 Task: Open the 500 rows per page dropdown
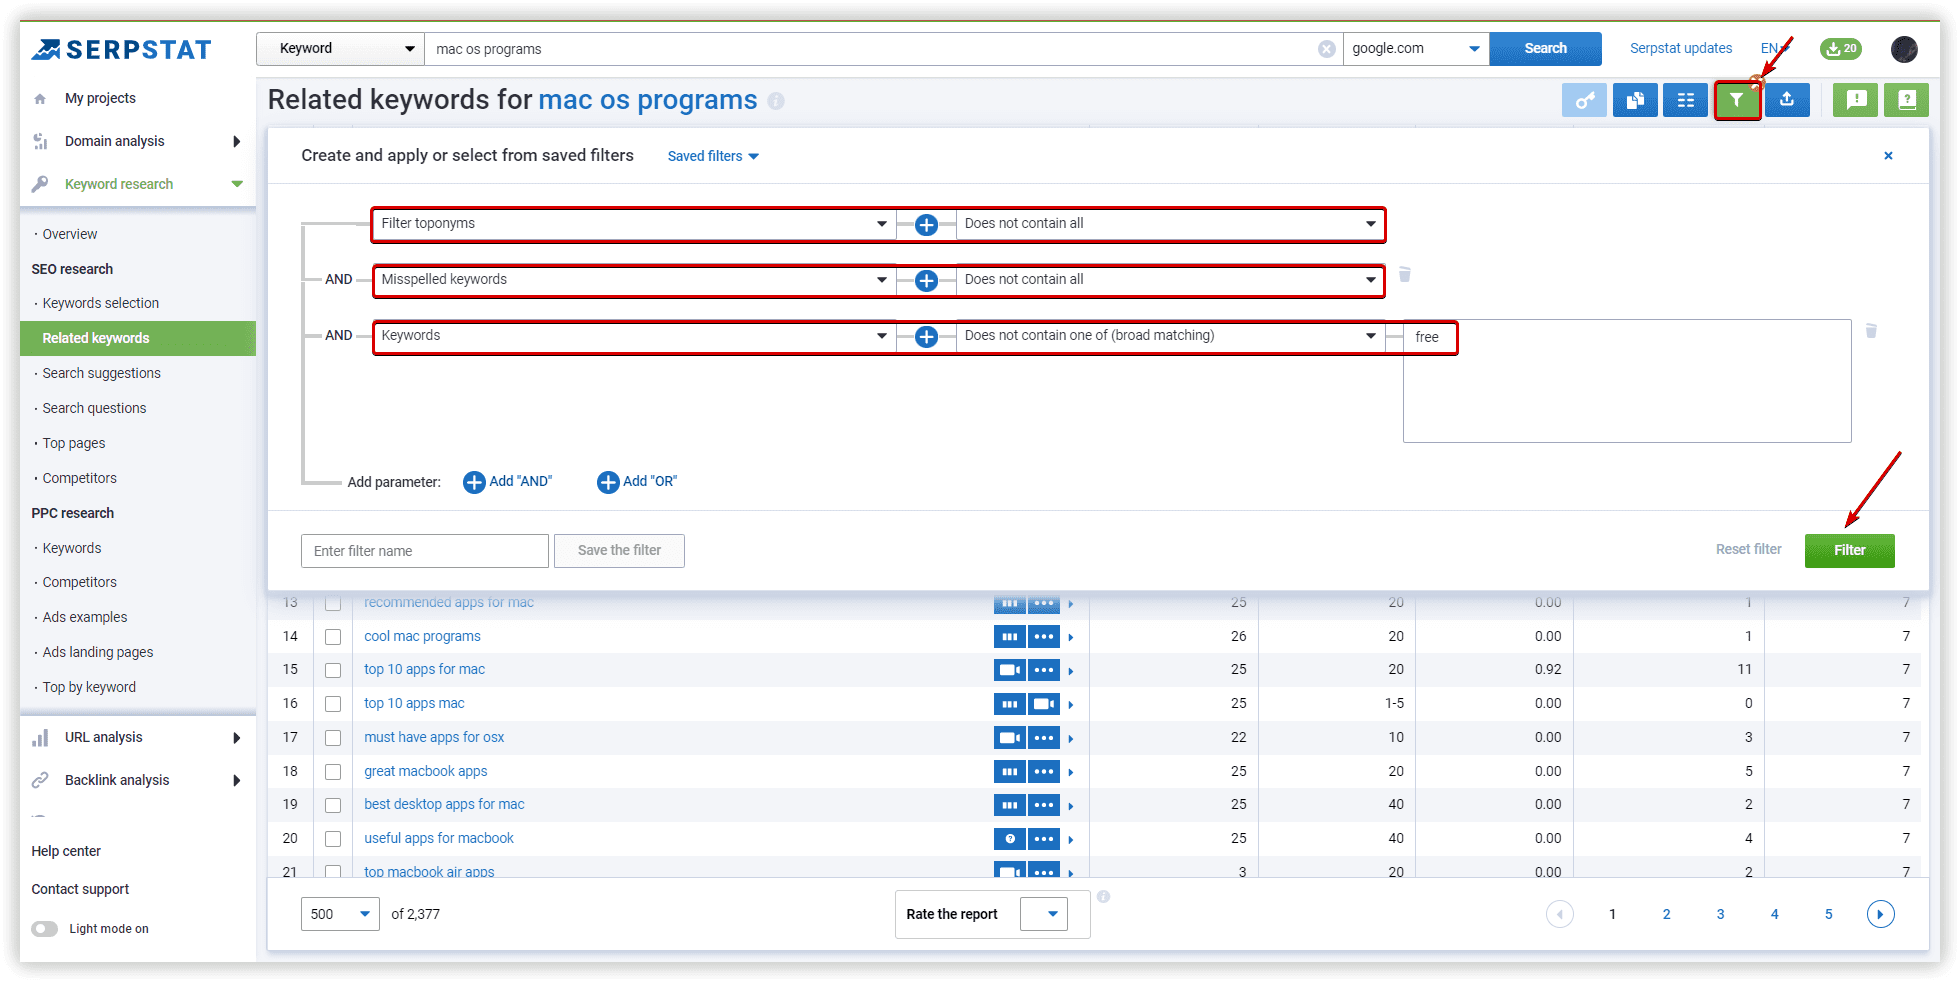pyautogui.click(x=340, y=914)
